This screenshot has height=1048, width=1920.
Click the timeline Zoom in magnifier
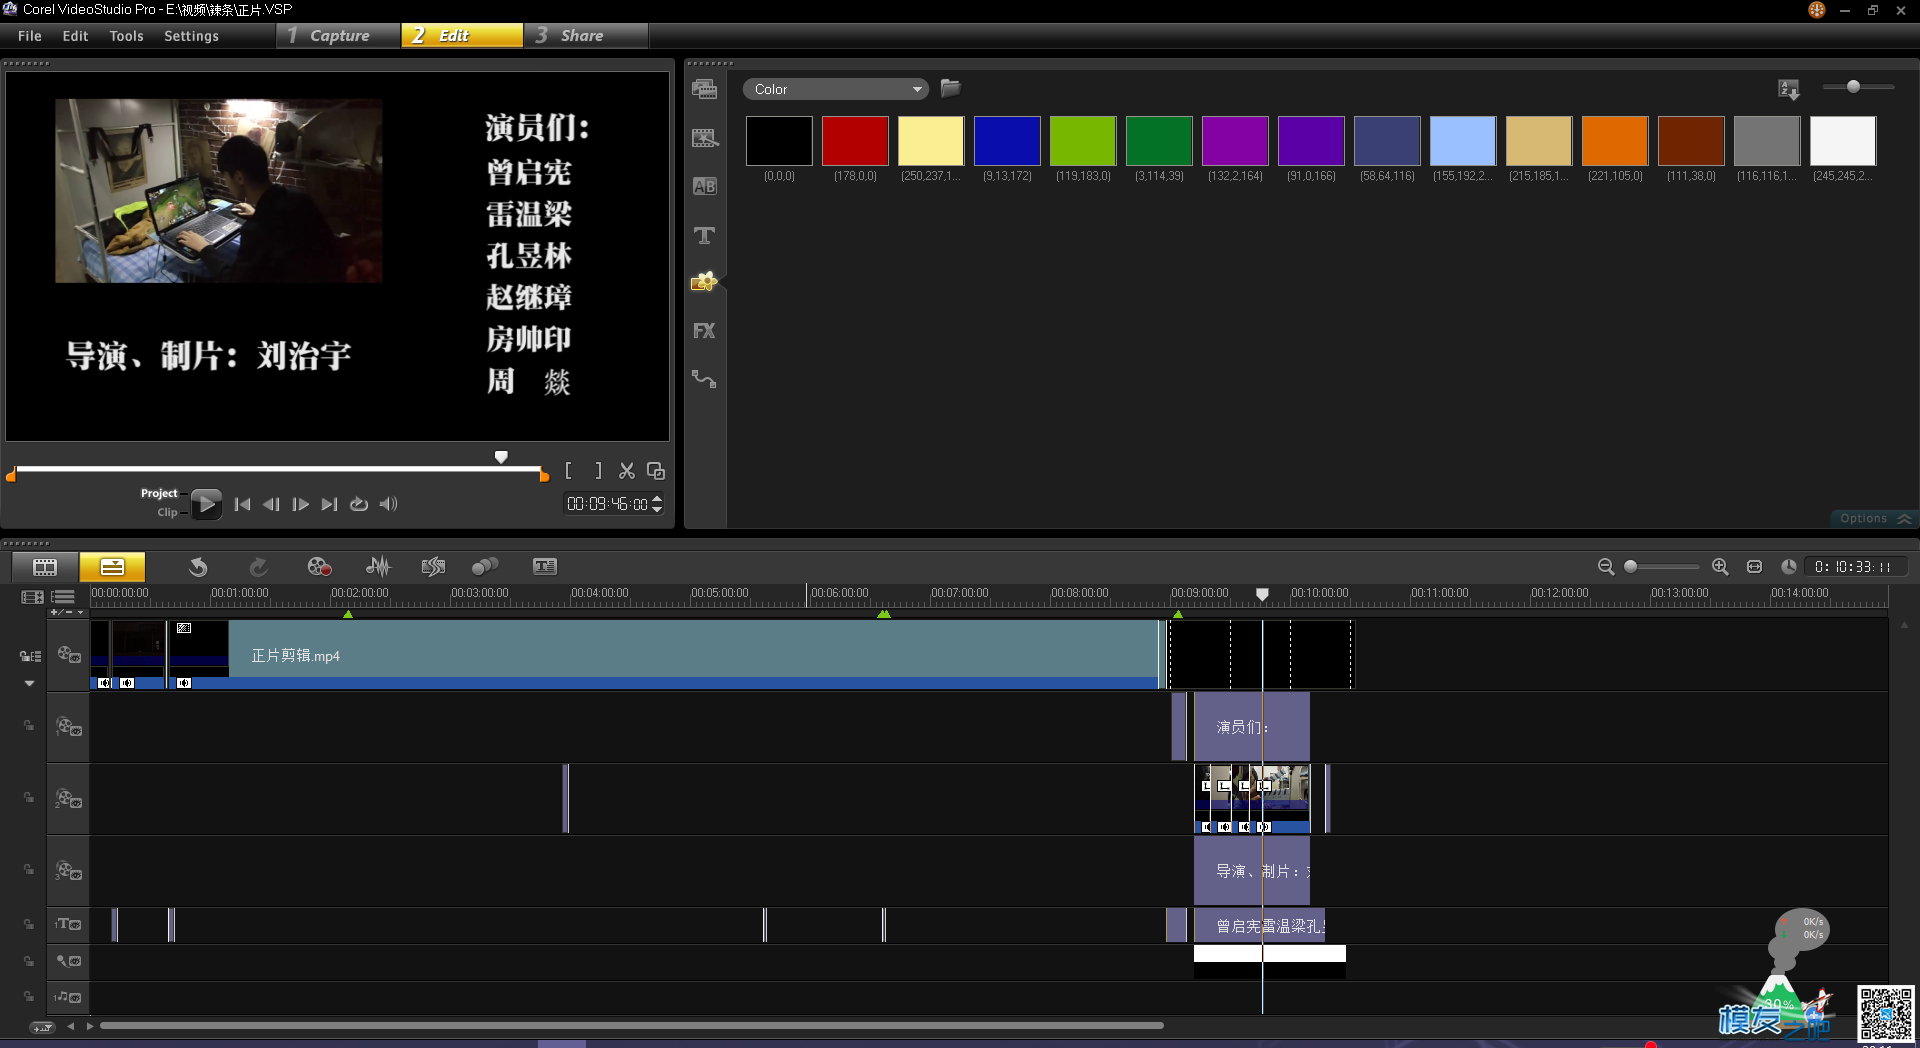(1720, 567)
